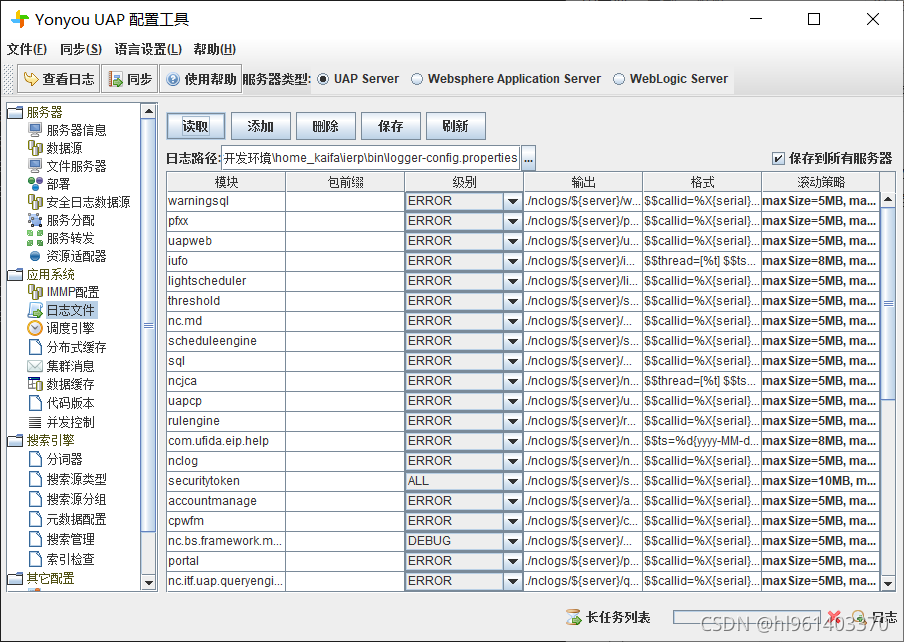Collapse the 搜索引擎 tree folder
Screen dimensions: 904x642
point(16,440)
